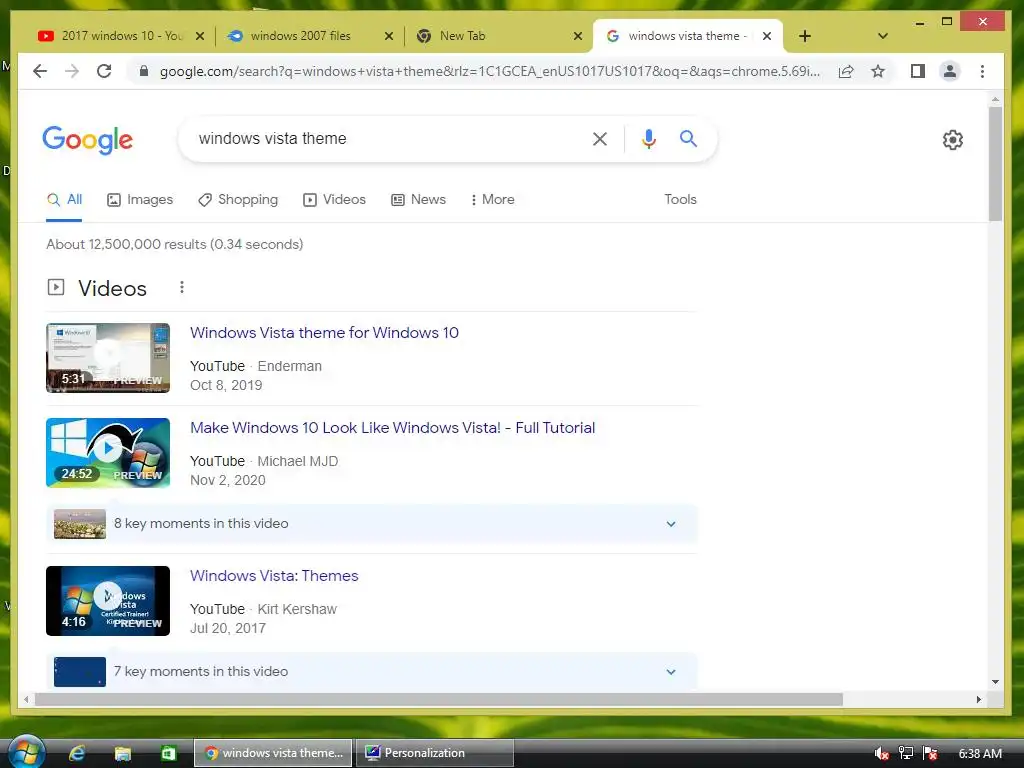Image resolution: width=1024 pixels, height=768 pixels.
Task: Close the 2017 windows 10 YouTube tab
Action: [200, 36]
